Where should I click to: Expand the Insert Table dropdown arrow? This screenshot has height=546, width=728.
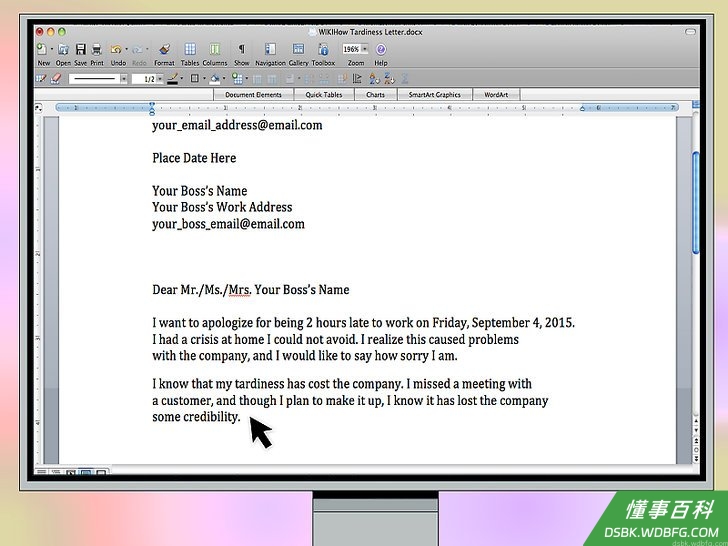247,78
